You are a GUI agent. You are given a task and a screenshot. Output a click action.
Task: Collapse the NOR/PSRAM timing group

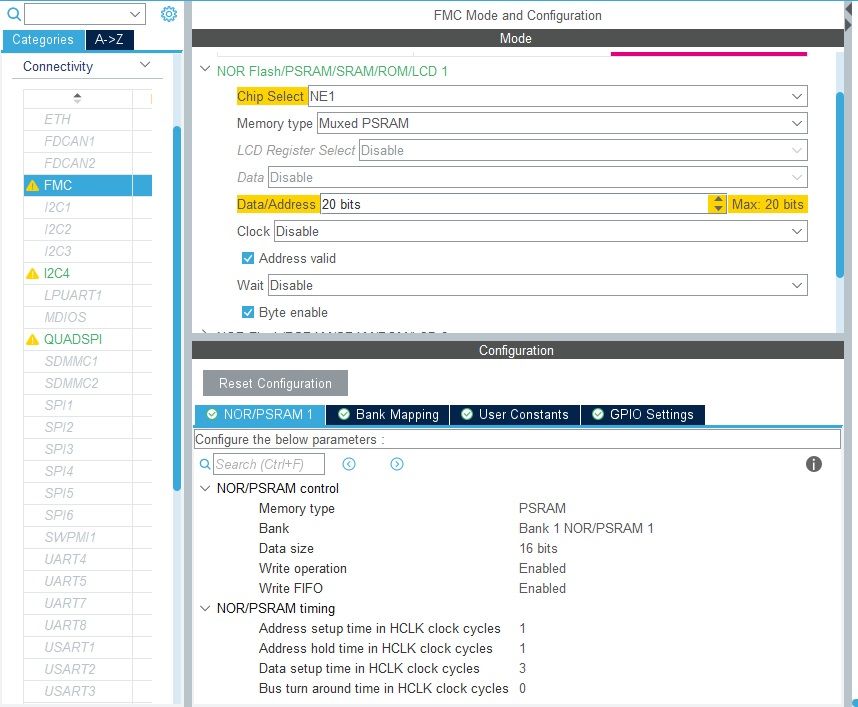pyautogui.click(x=205, y=608)
